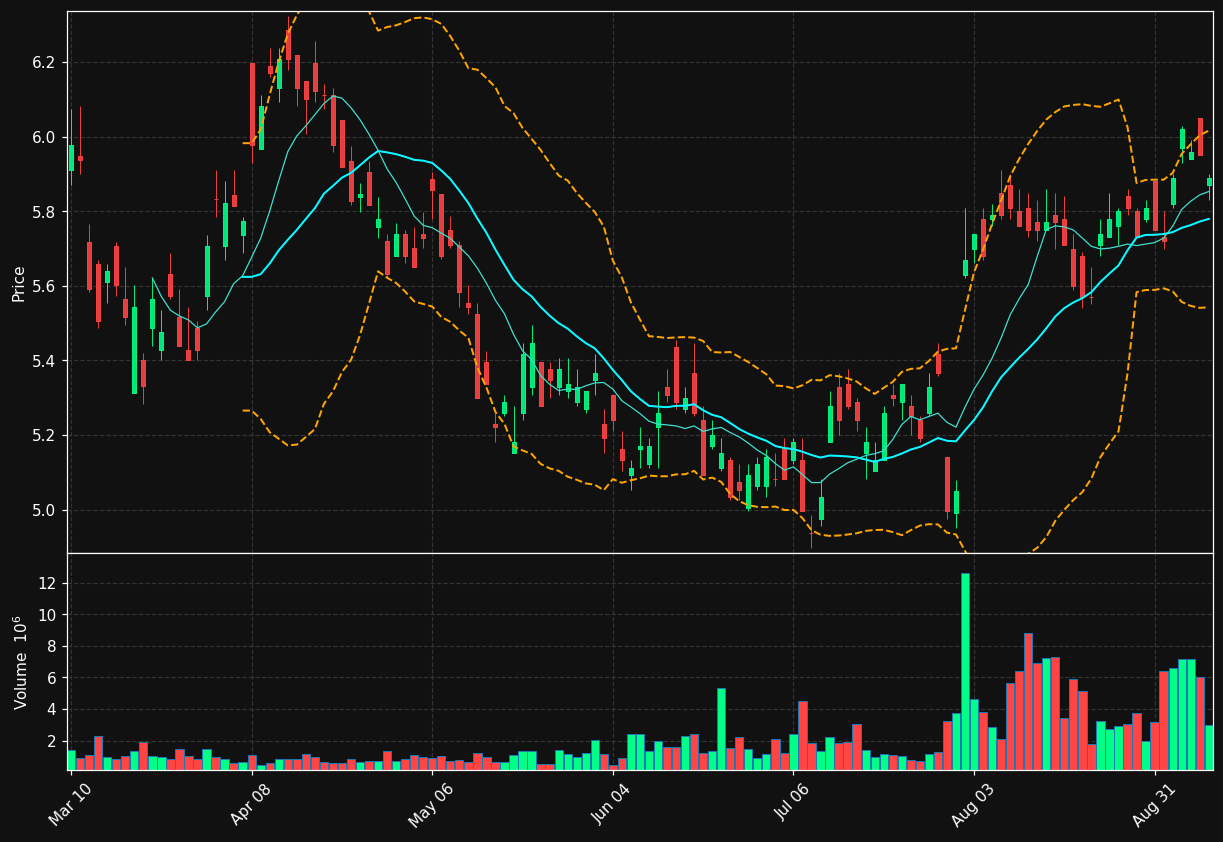Viewport: 1223px width, 842px height.
Task: Click the 'Jun 04' date label
Action: (611, 804)
